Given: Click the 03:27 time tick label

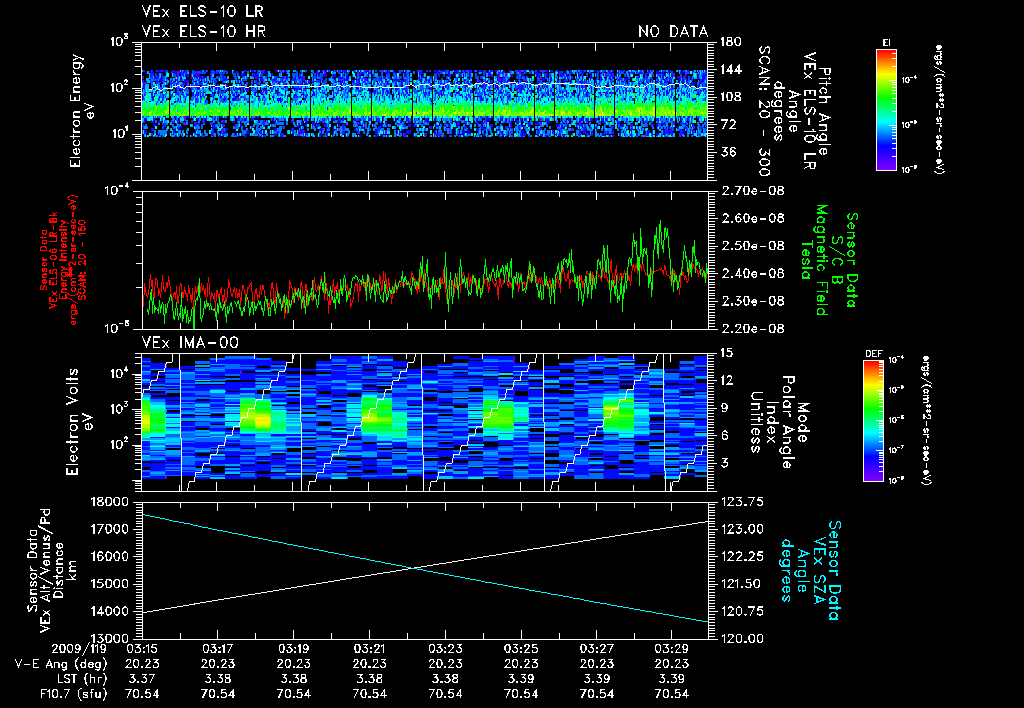Looking at the screenshot, I should coord(597,649).
